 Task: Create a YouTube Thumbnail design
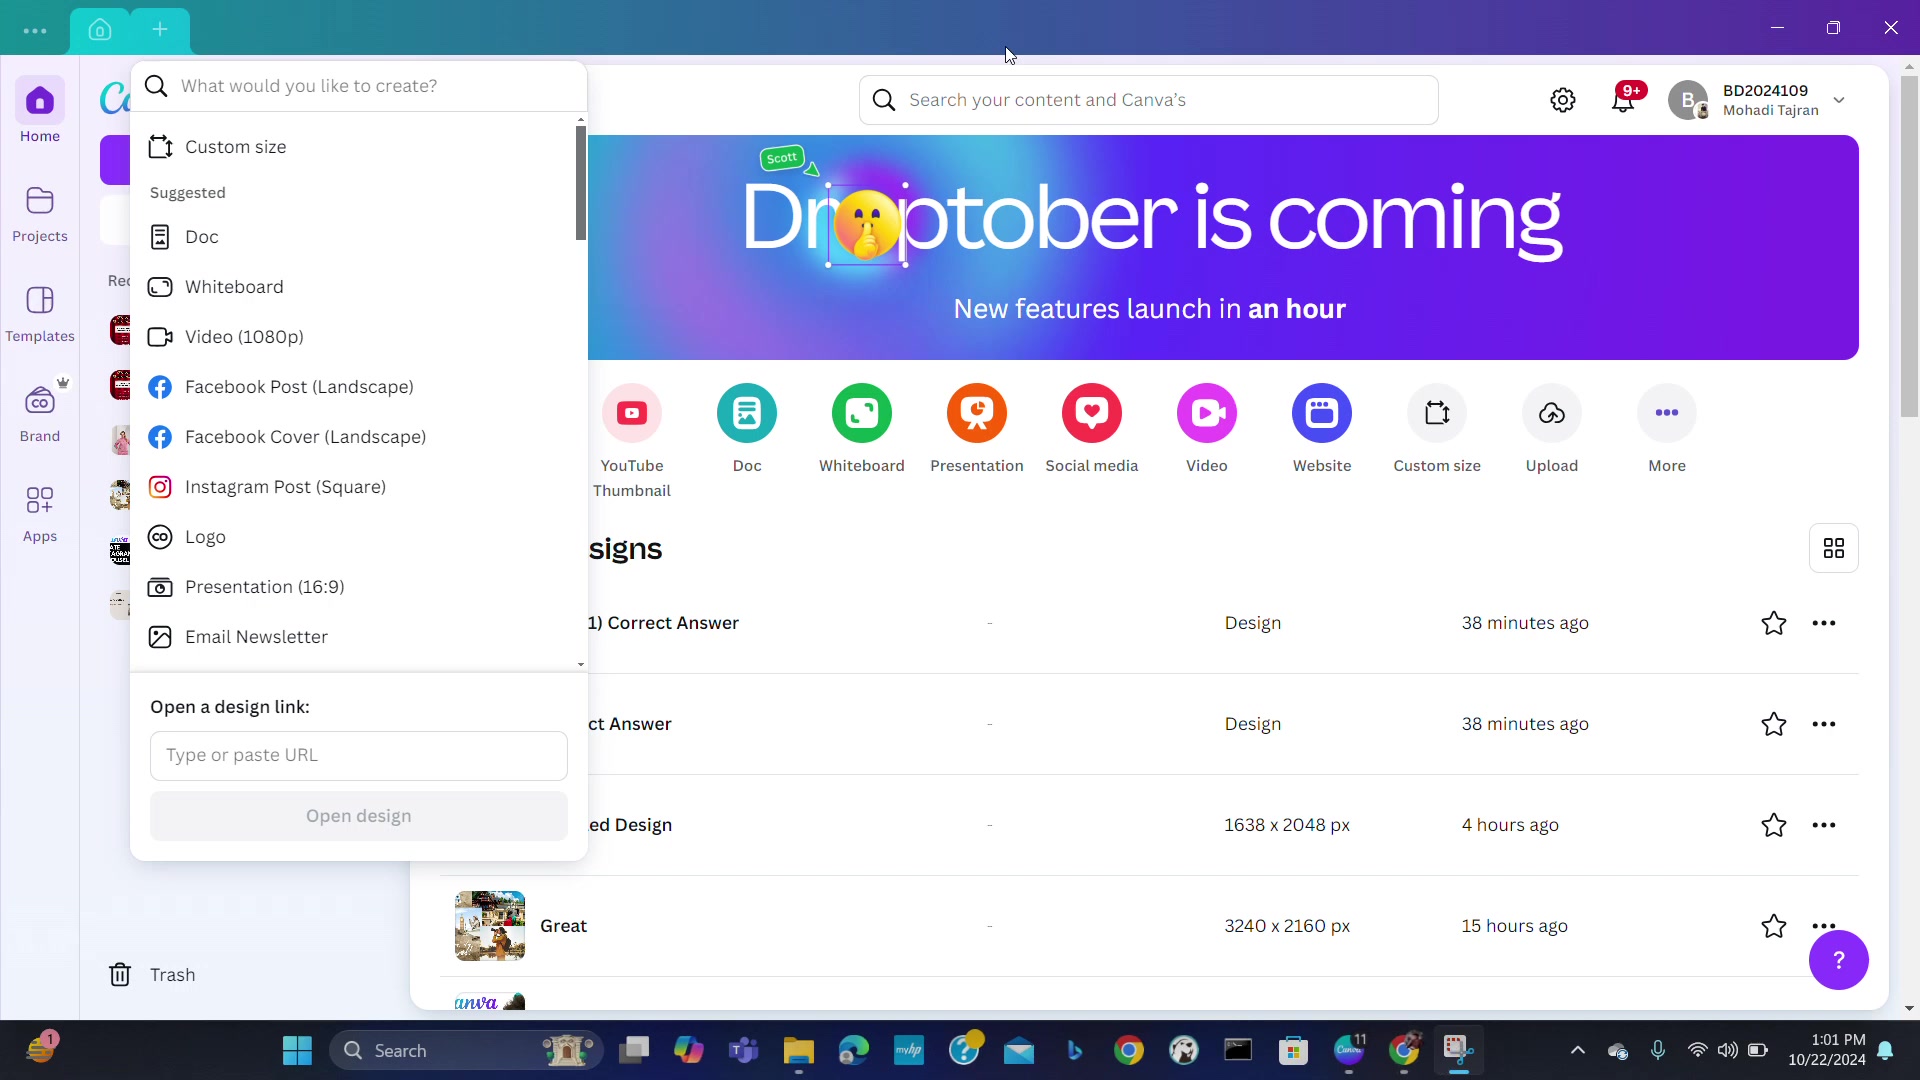(x=632, y=441)
